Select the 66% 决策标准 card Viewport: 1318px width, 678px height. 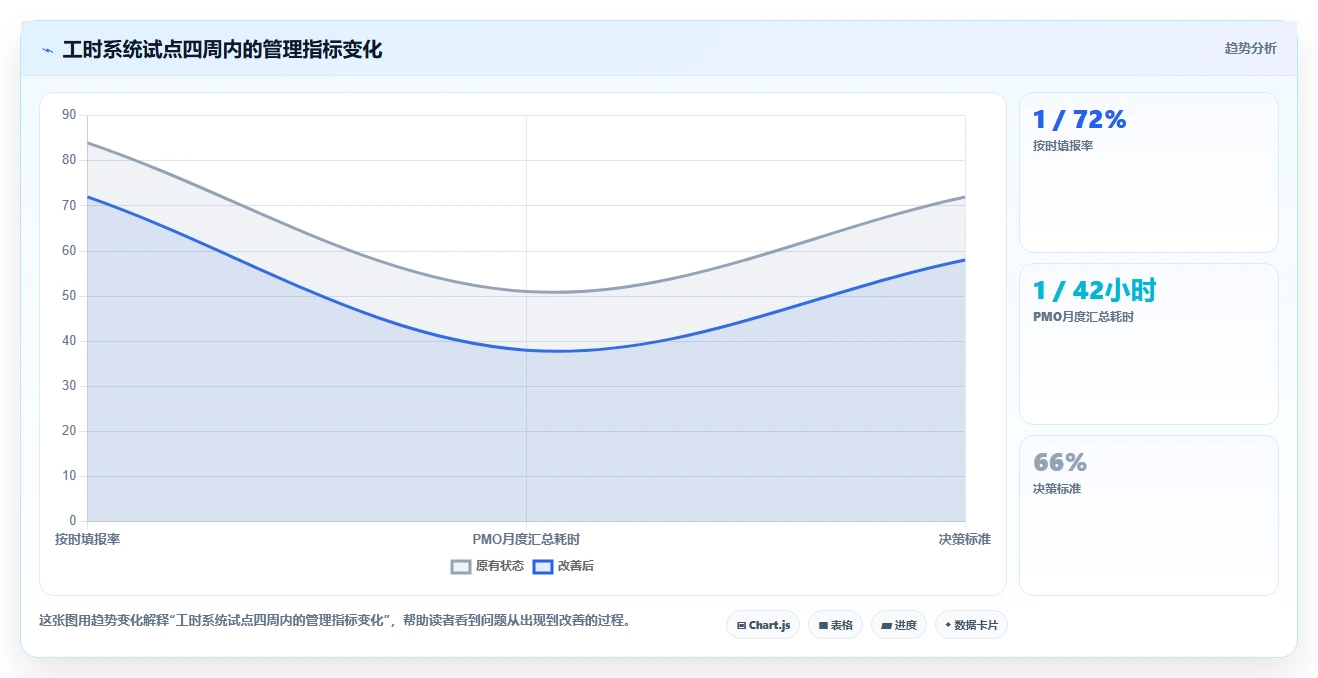pyautogui.click(x=1148, y=515)
